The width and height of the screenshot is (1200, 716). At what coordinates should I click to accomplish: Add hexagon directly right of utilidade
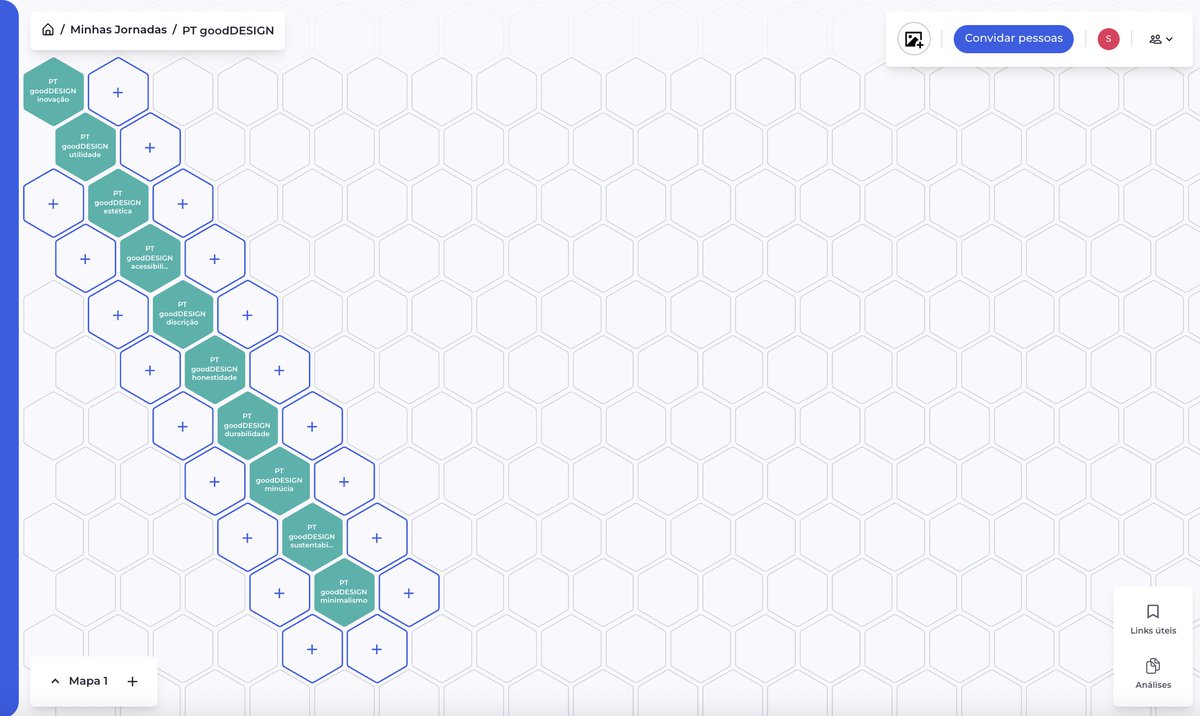click(150, 147)
